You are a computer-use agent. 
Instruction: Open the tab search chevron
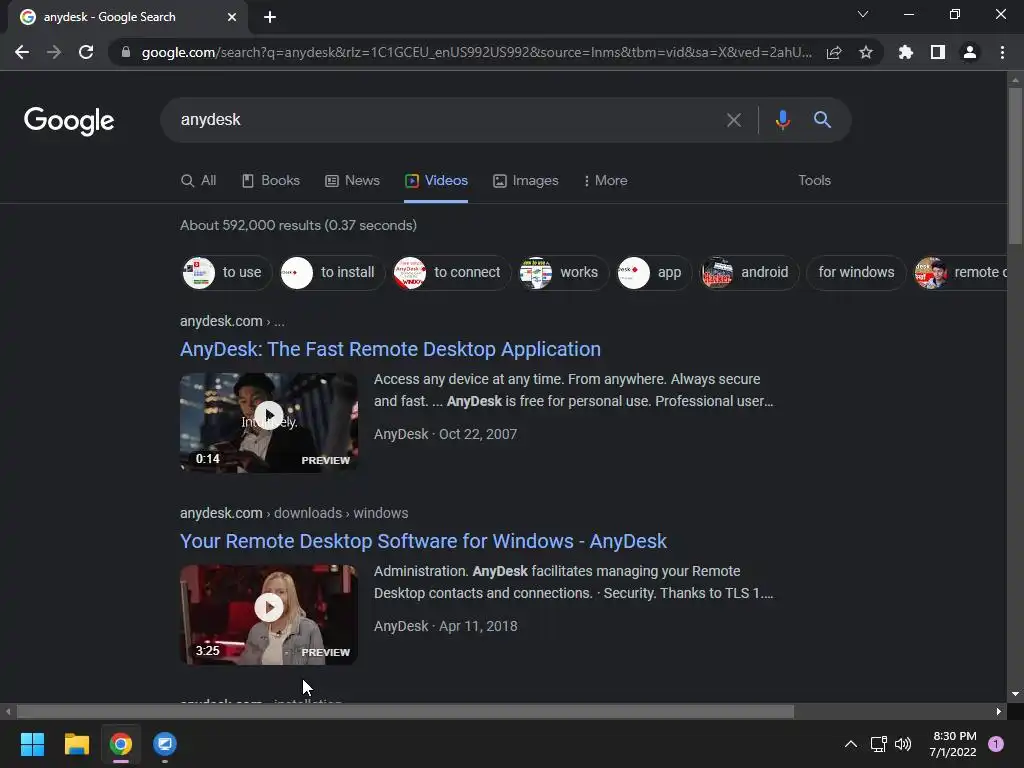coord(863,14)
